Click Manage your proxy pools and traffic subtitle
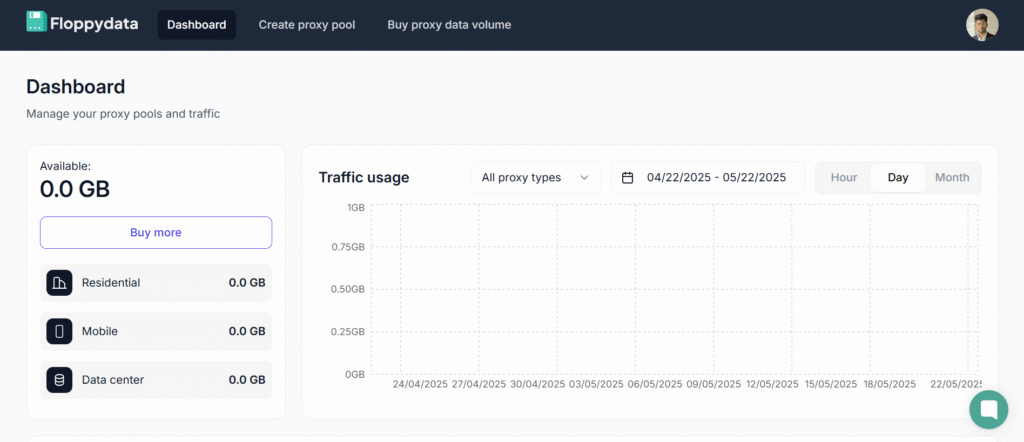1024x442 pixels. click(123, 114)
